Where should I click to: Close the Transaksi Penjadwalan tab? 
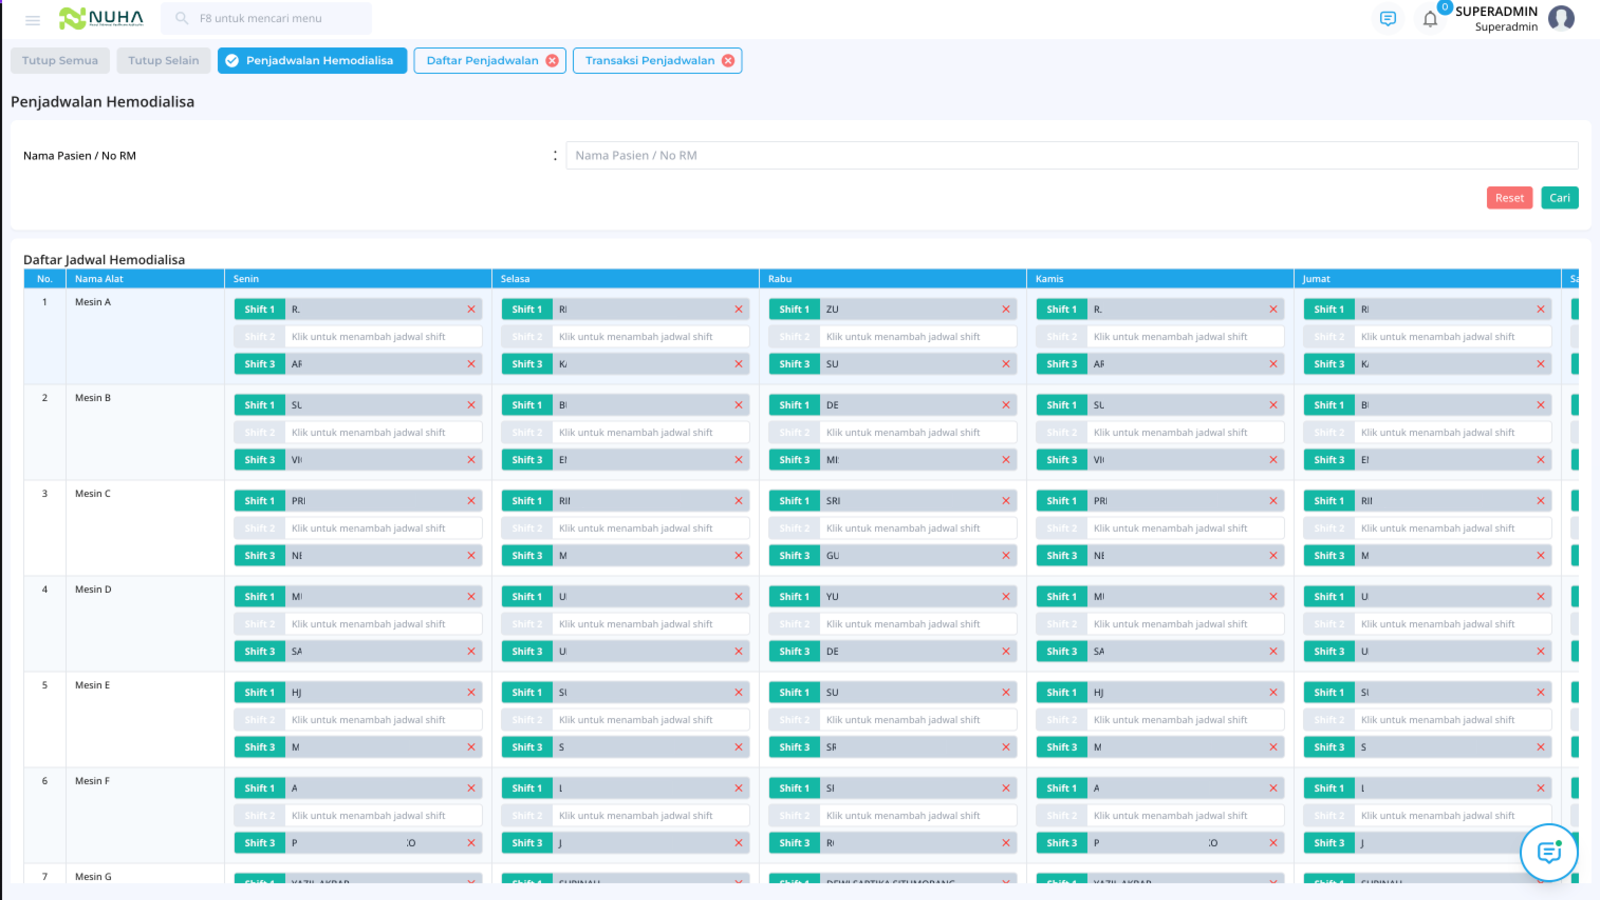pyautogui.click(x=728, y=61)
